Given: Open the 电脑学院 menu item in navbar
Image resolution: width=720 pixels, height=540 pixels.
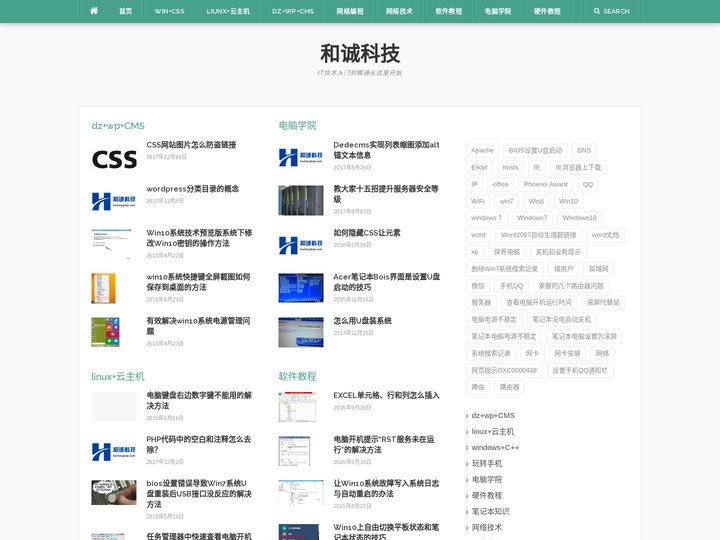Looking at the screenshot, I should 498,11.
